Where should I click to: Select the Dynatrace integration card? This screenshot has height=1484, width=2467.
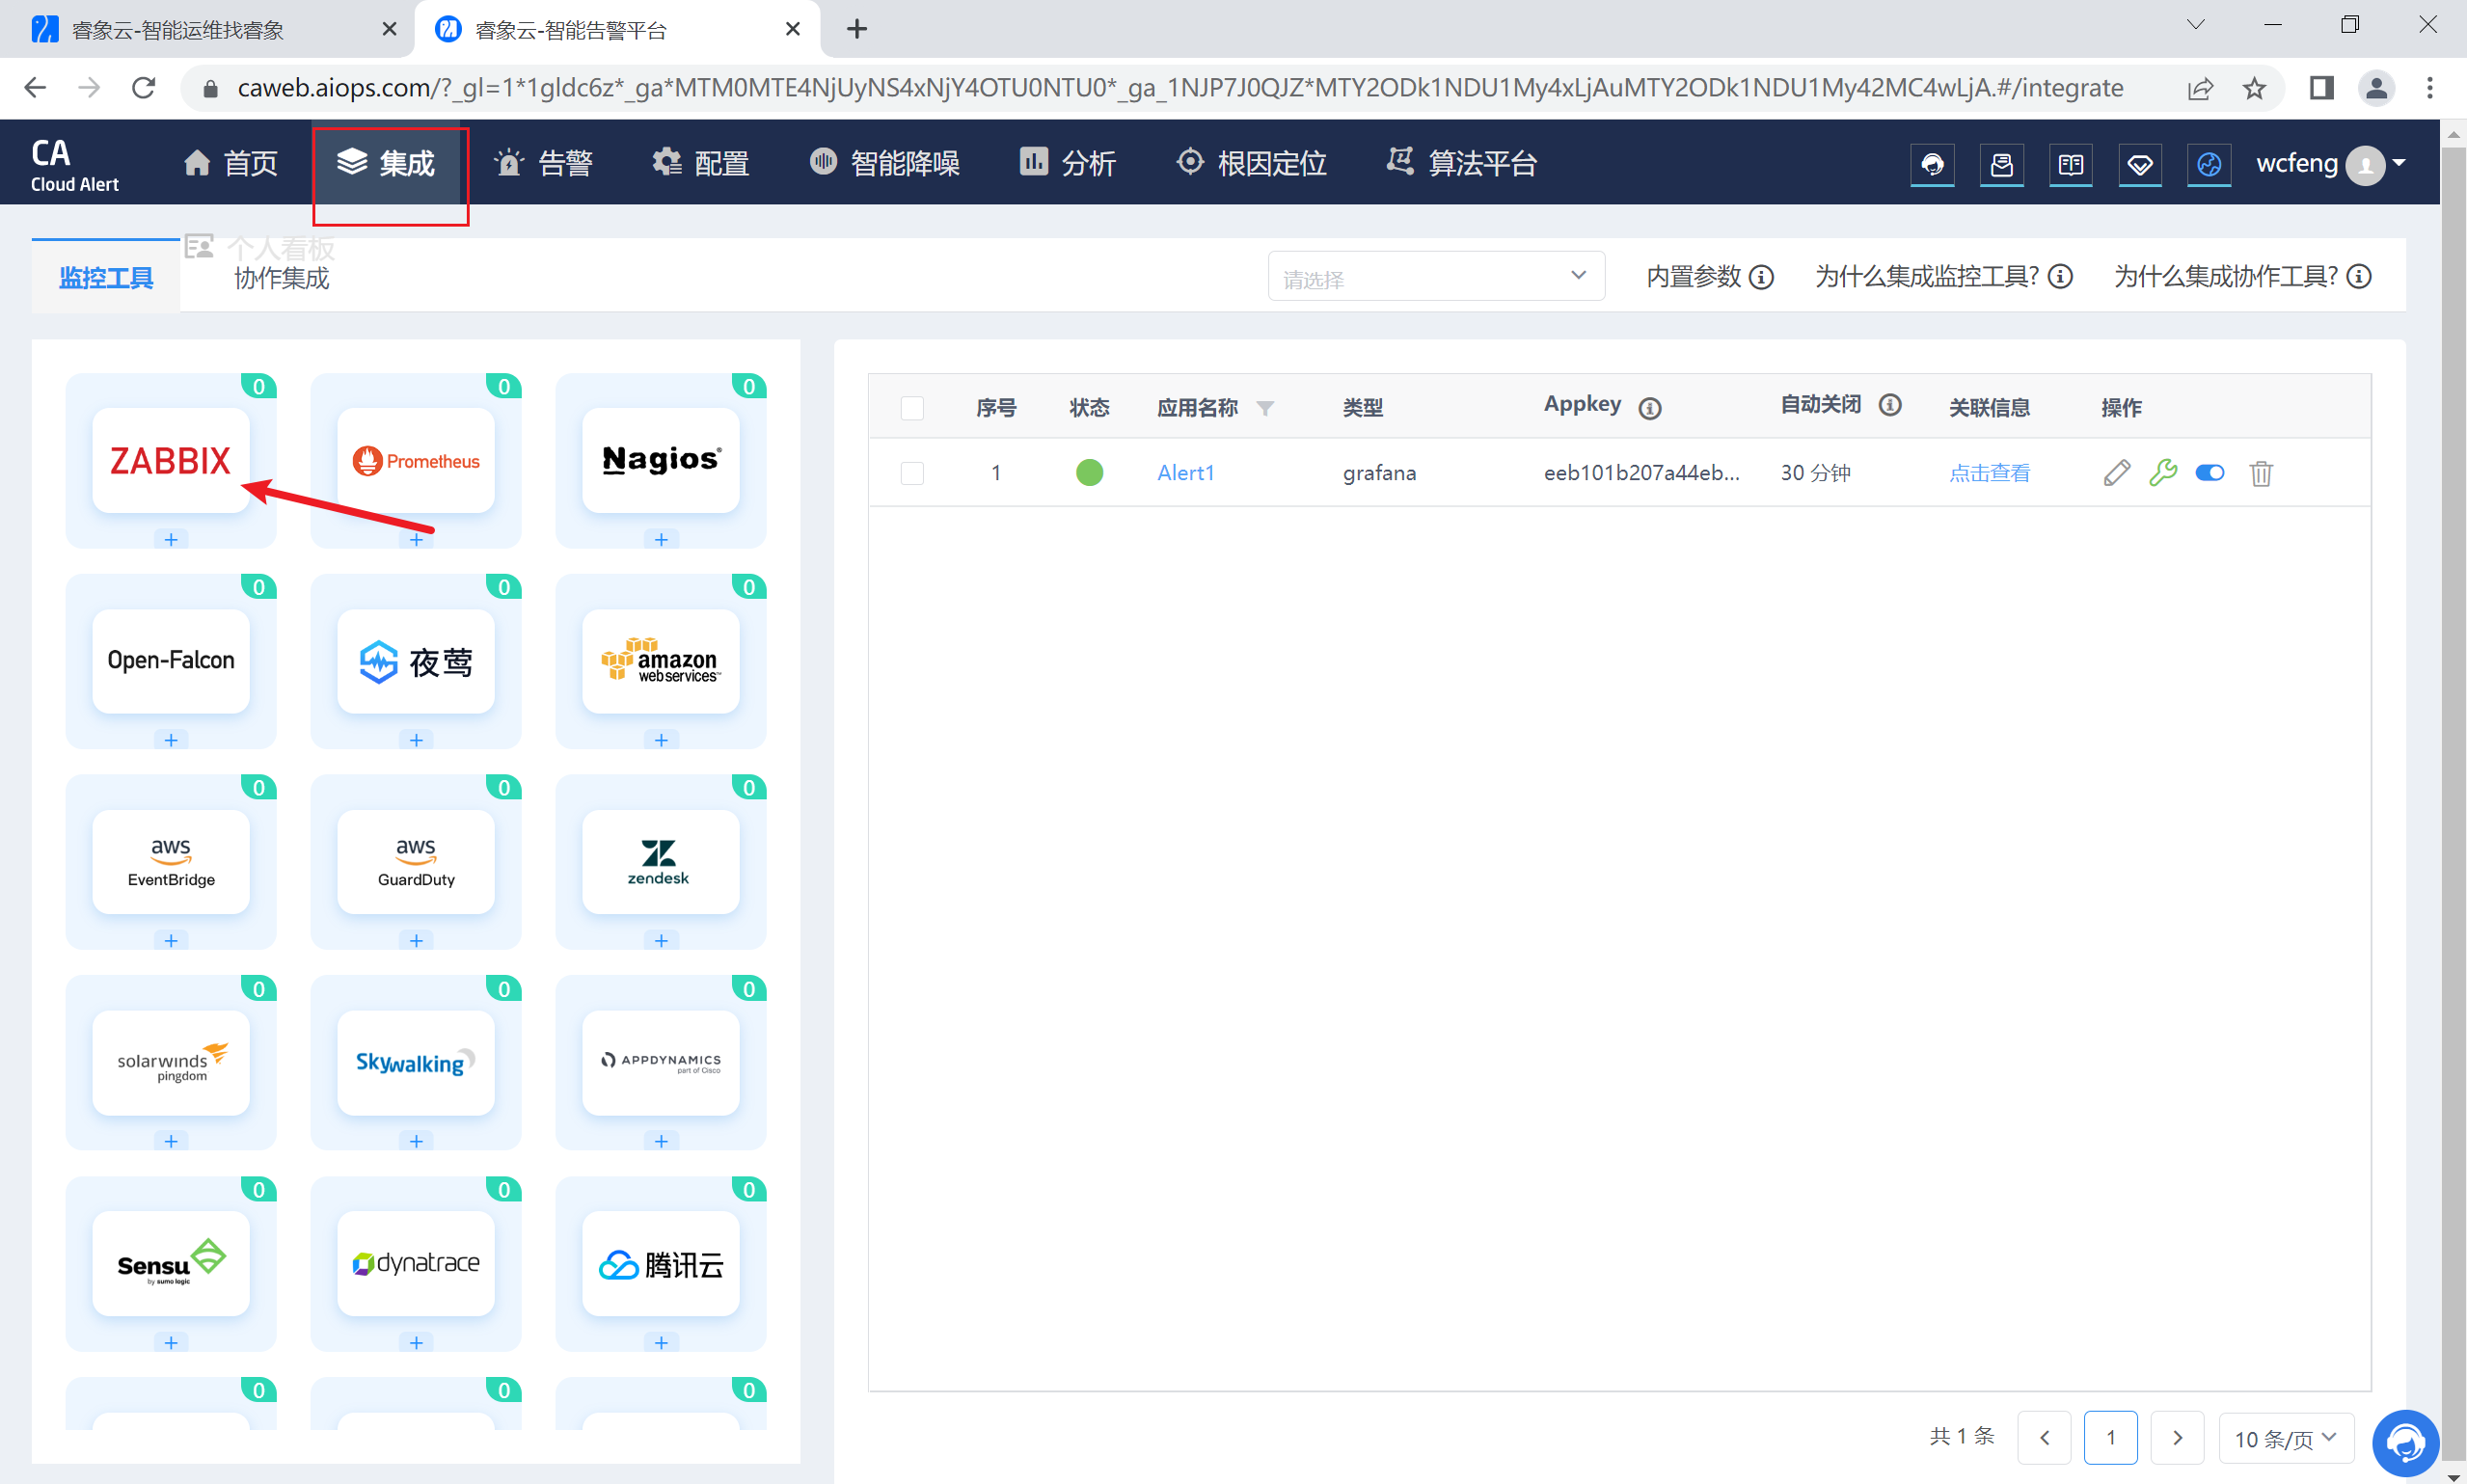[416, 1264]
